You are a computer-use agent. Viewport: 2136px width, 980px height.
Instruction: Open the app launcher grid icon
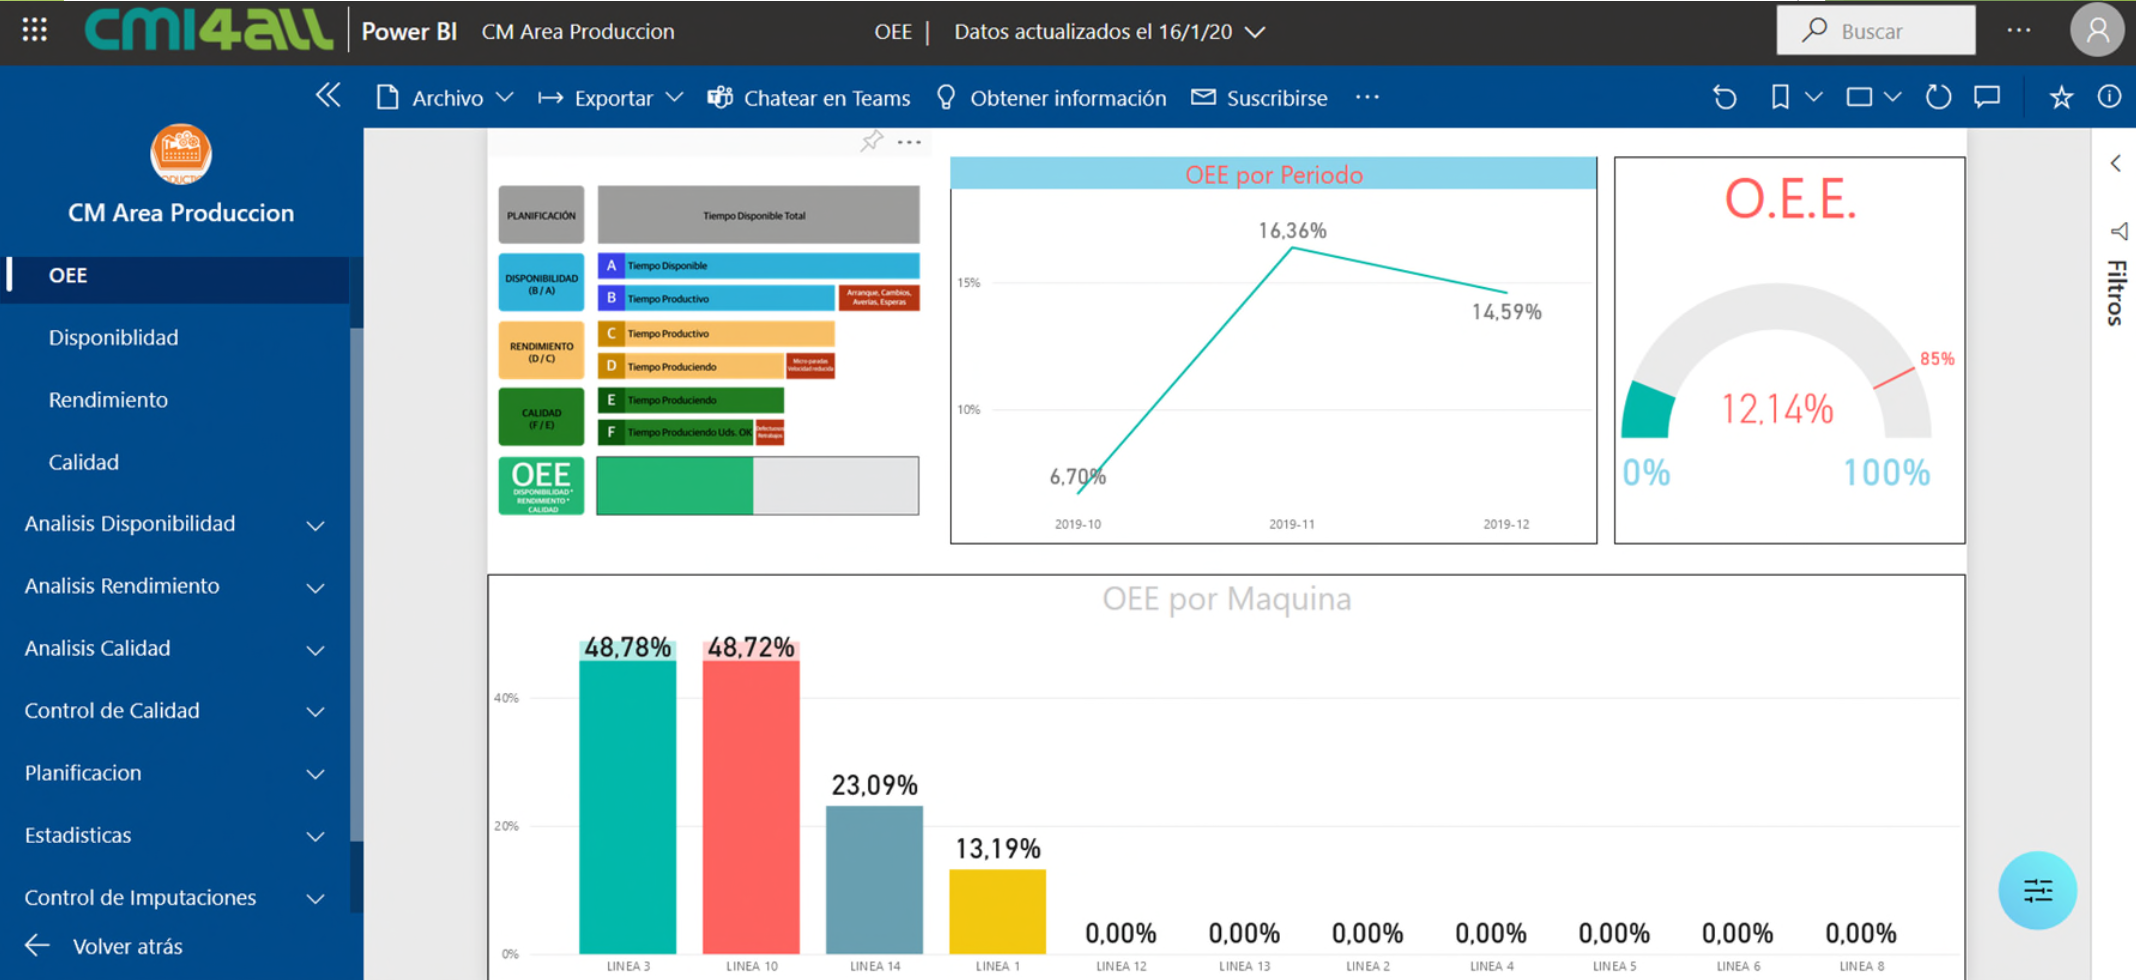click(35, 30)
